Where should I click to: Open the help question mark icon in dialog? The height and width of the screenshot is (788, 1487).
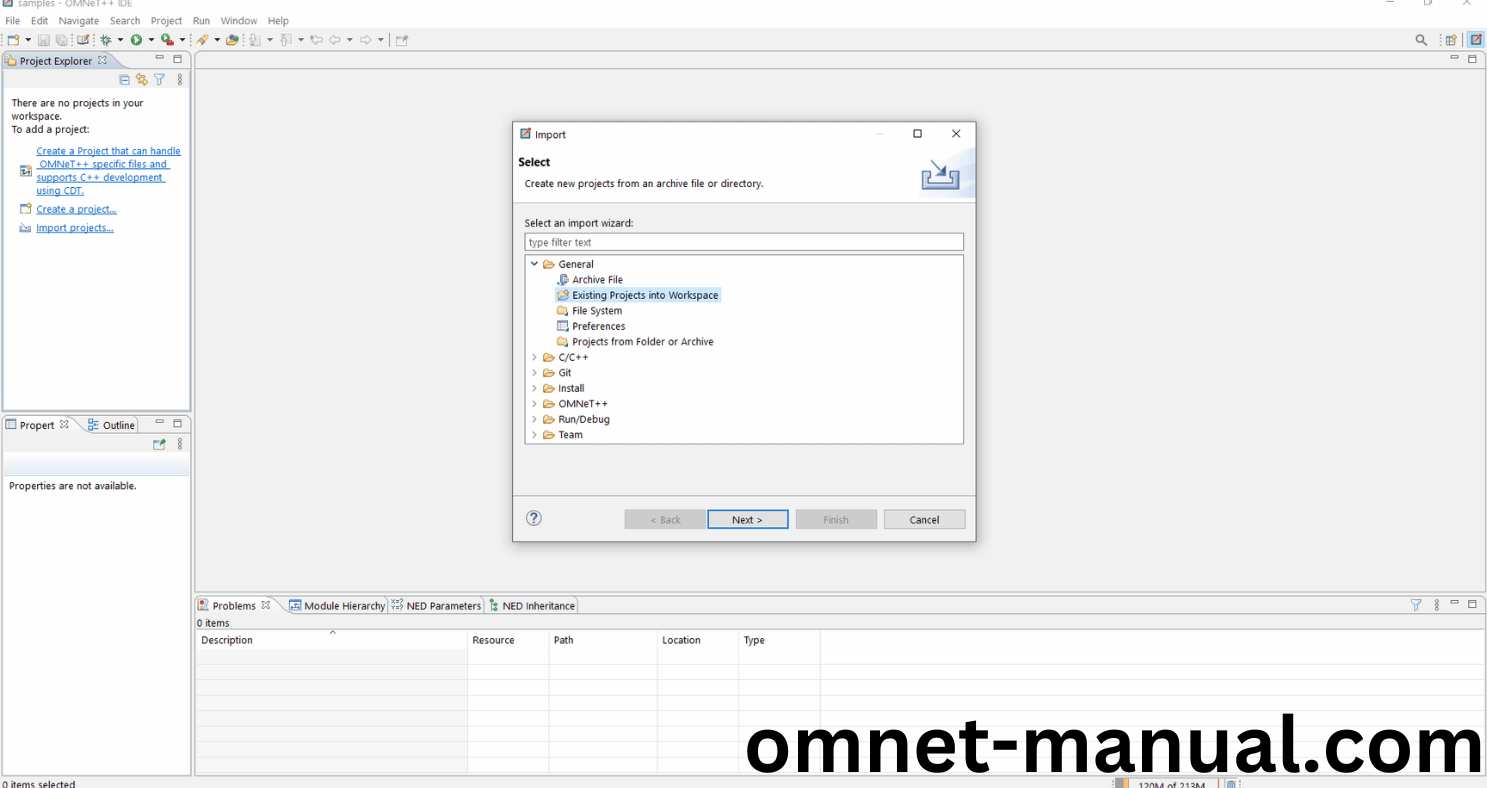[534, 518]
